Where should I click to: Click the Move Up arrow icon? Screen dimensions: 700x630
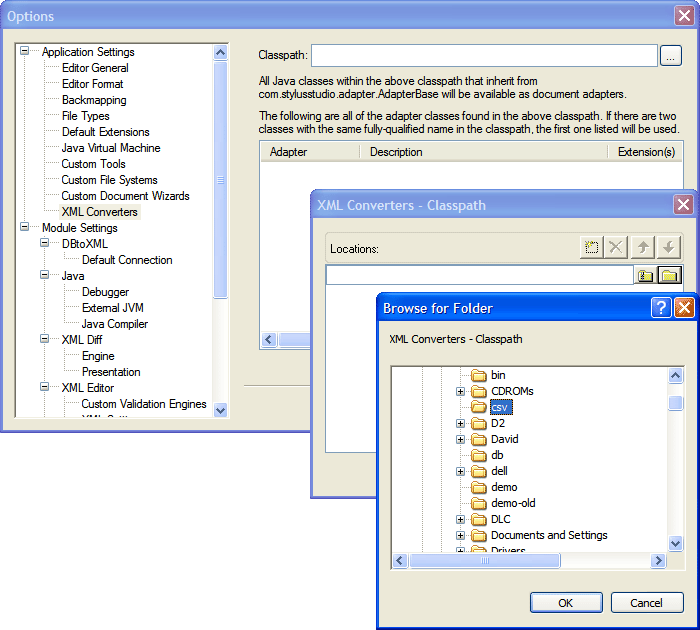(x=644, y=248)
